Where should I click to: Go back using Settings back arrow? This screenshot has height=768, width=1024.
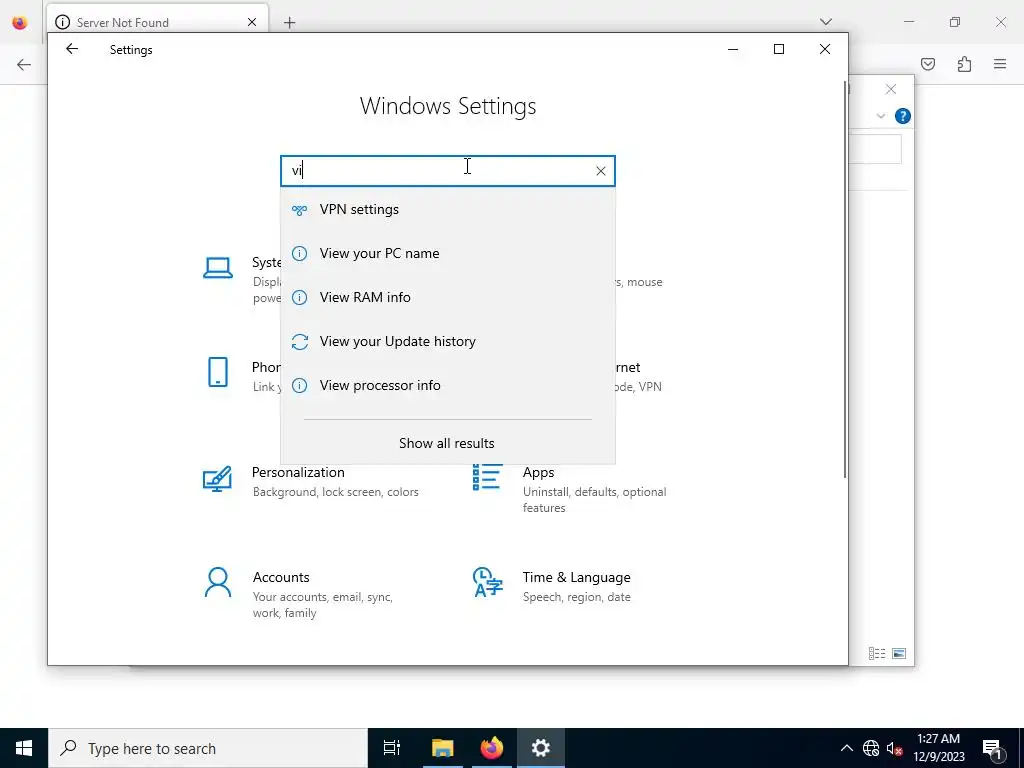pos(72,49)
